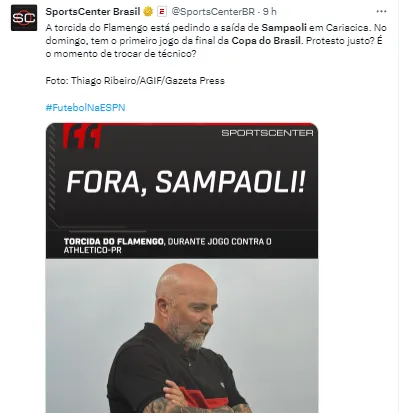The image size is (400, 413).
Task: Click the gold verified badge
Action: (148, 12)
